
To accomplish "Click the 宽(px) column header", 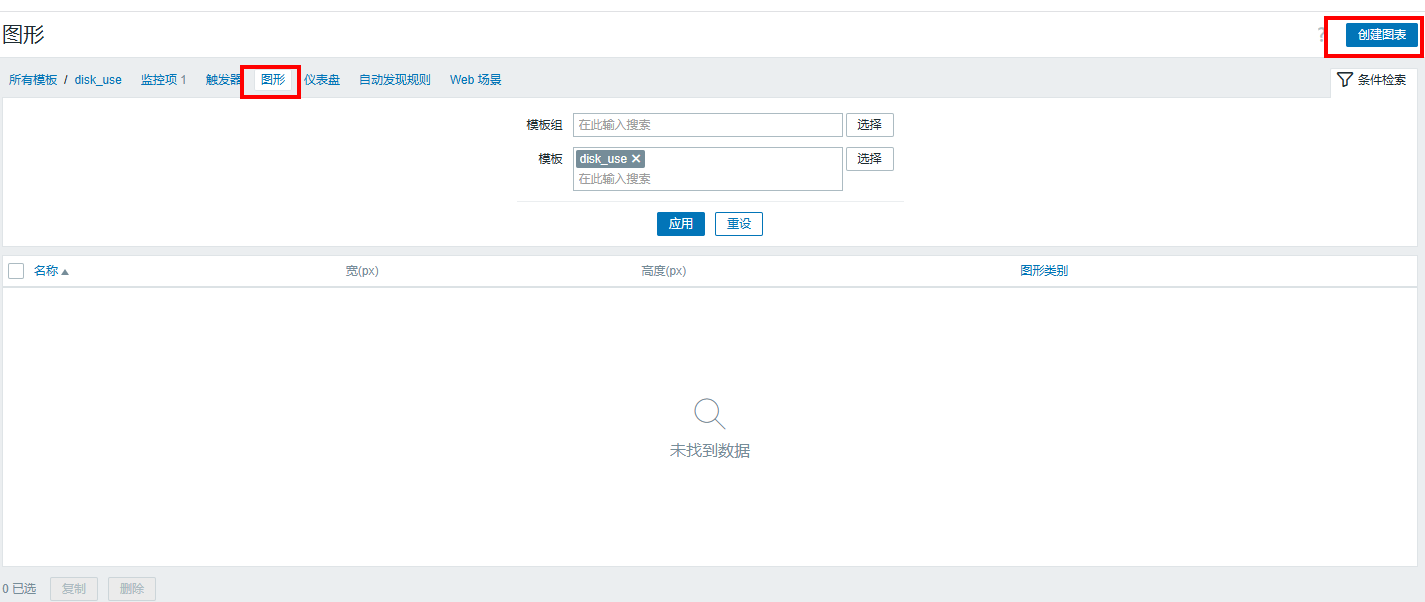I will pos(362,271).
